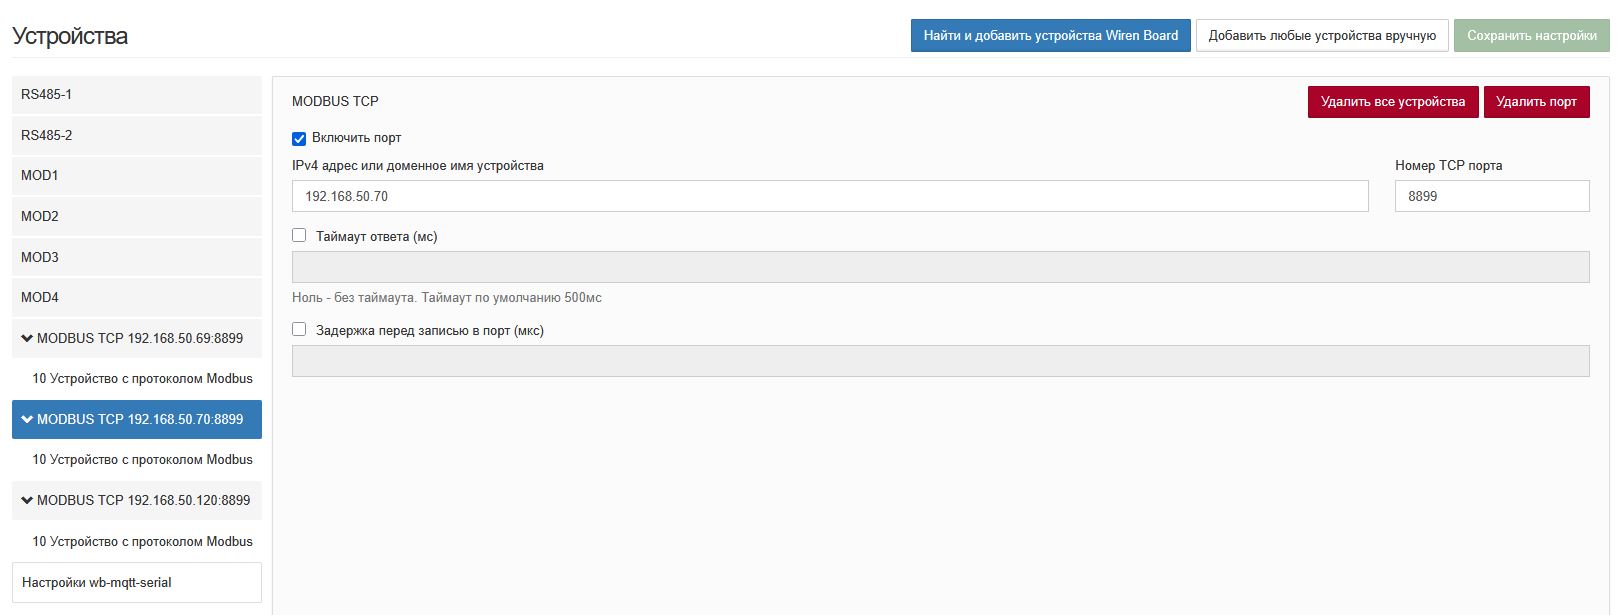The width and height of the screenshot is (1624, 615).
Task: Open the RS485-1 port
Action: point(136,95)
